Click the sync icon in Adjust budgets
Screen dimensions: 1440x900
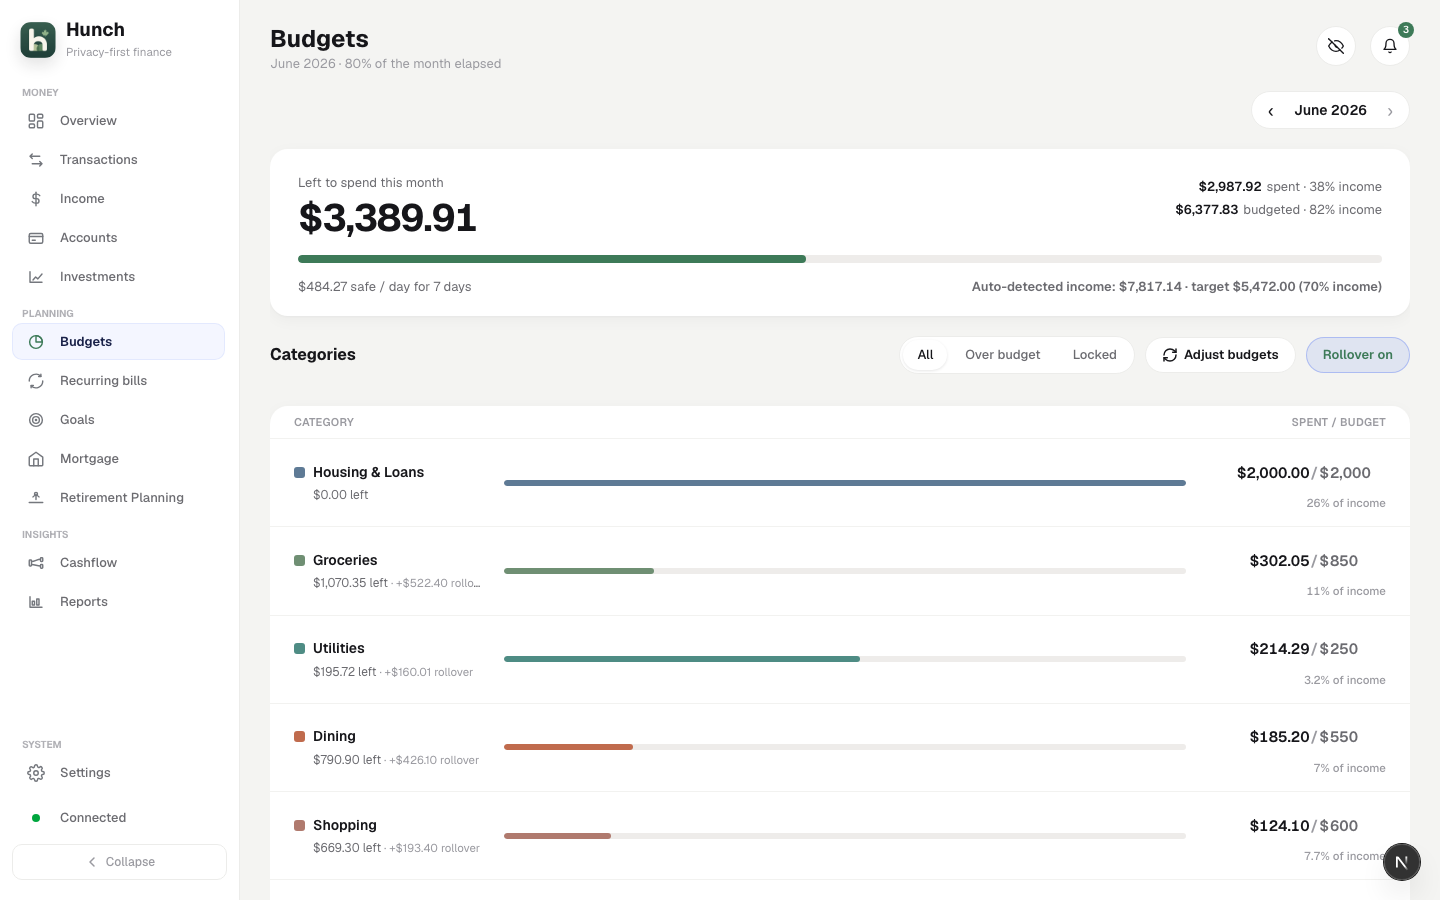[1170, 355]
